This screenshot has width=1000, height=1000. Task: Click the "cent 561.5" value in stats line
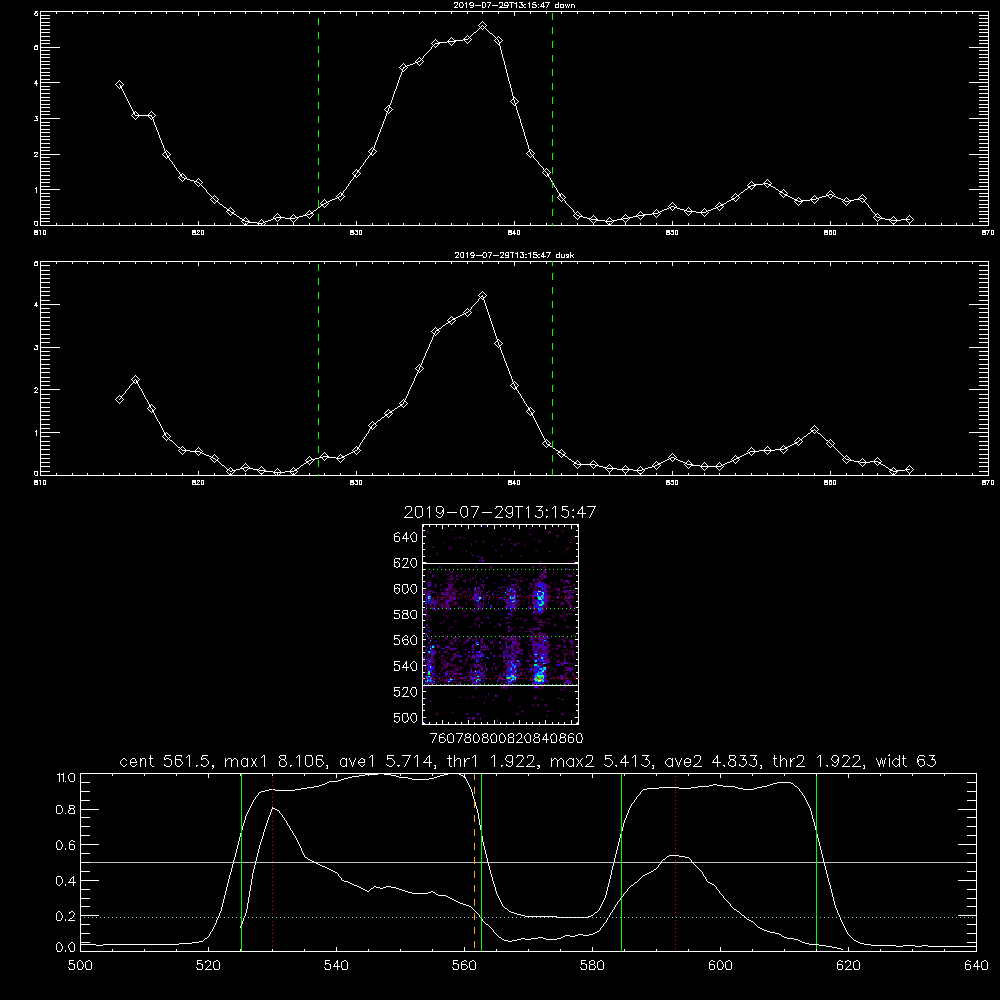pos(165,761)
